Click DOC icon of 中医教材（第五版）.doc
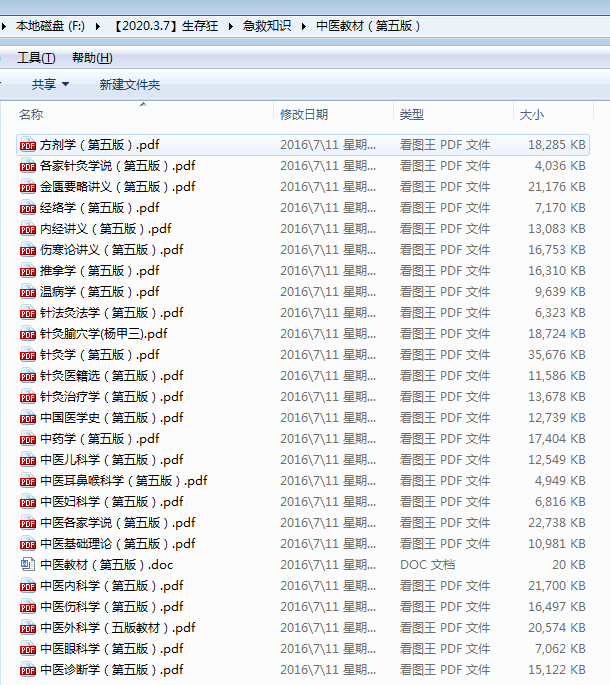Viewport: 610px width, 685px height. 28,564
